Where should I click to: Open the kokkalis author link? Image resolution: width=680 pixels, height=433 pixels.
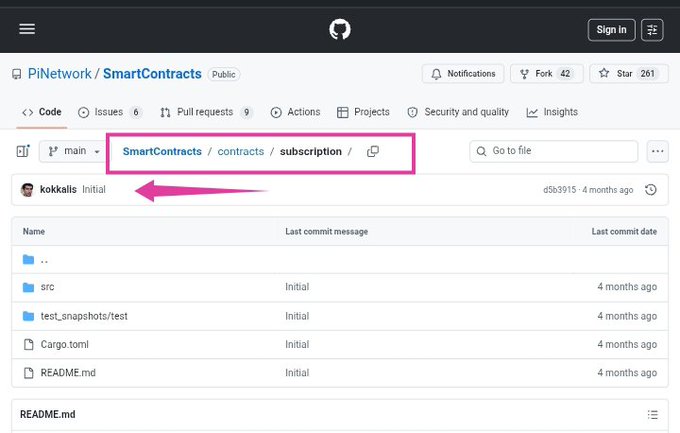pyautogui.click(x=58, y=190)
